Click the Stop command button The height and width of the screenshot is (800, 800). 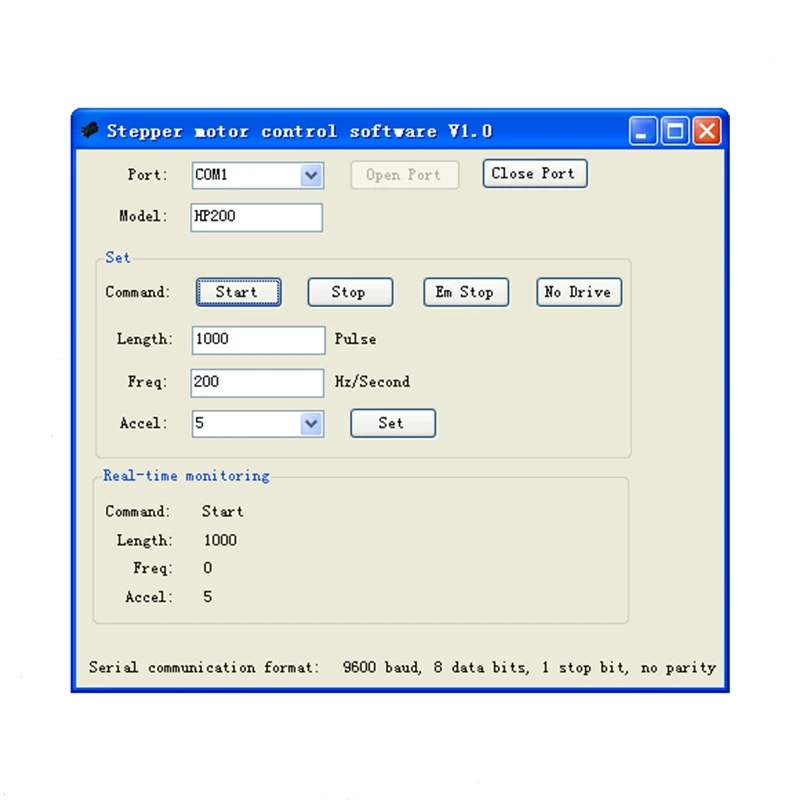pyautogui.click(x=350, y=292)
